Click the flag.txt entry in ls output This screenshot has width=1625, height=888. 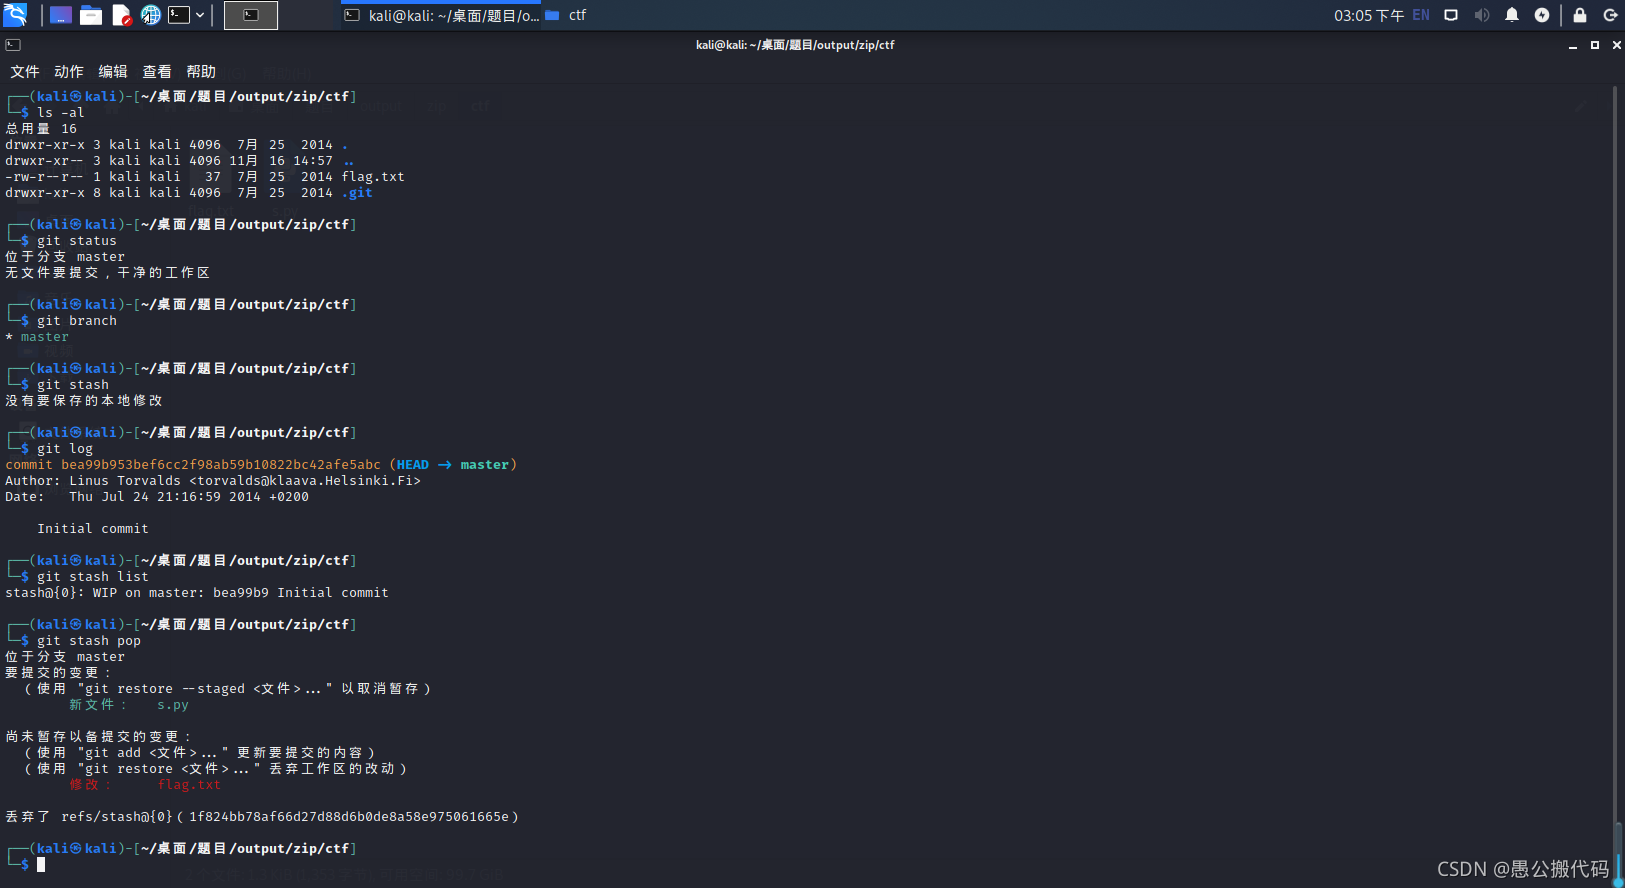click(373, 177)
